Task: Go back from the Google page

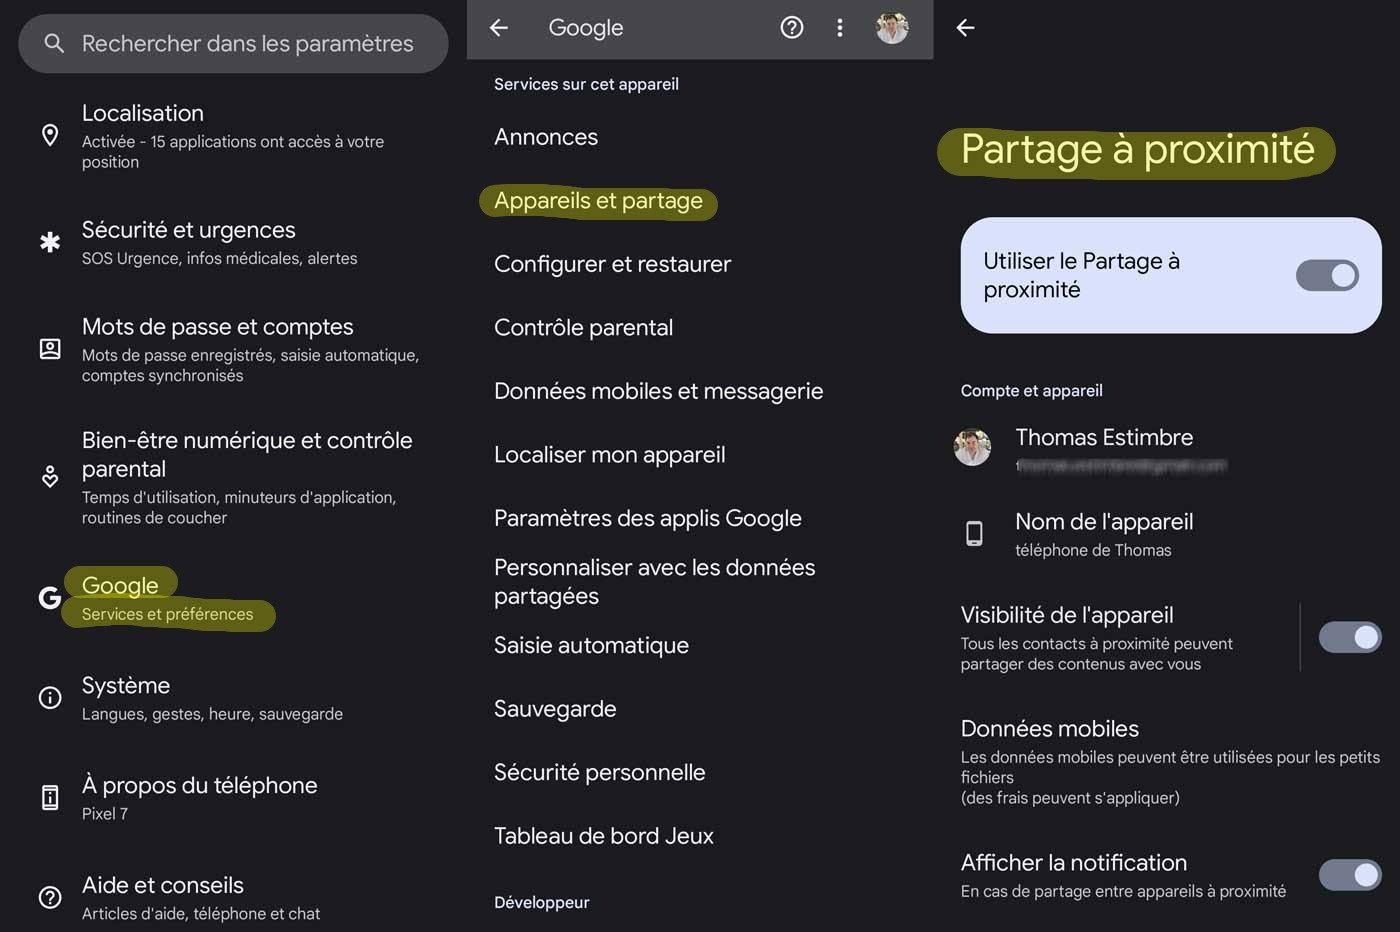Action: point(499,28)
